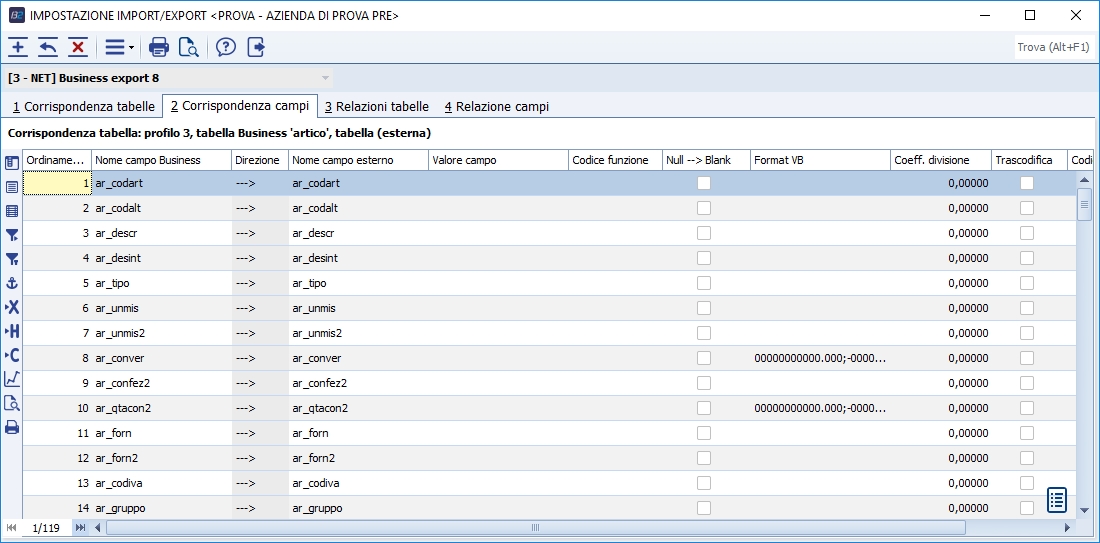
Task: Switch to Corrispondenza tabelle tab
Action: tap(84, 107)
